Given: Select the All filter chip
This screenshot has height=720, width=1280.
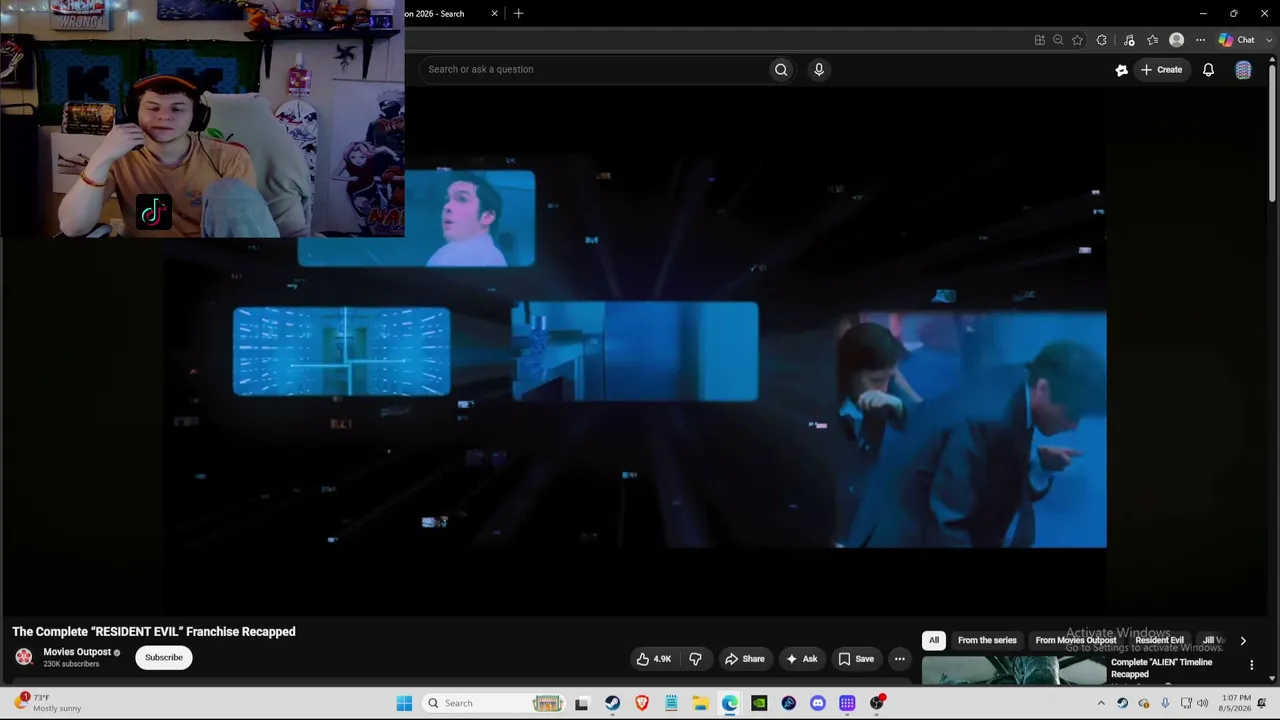Looking at the screenshot, I should coord(934,640).
